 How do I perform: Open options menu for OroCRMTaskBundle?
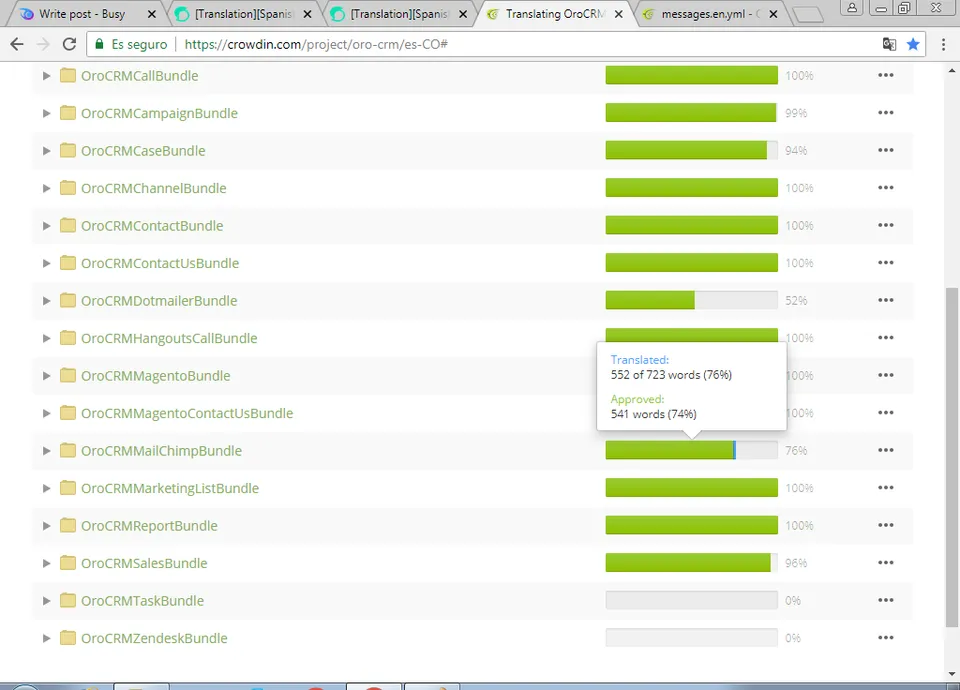(x=885, y=600)
